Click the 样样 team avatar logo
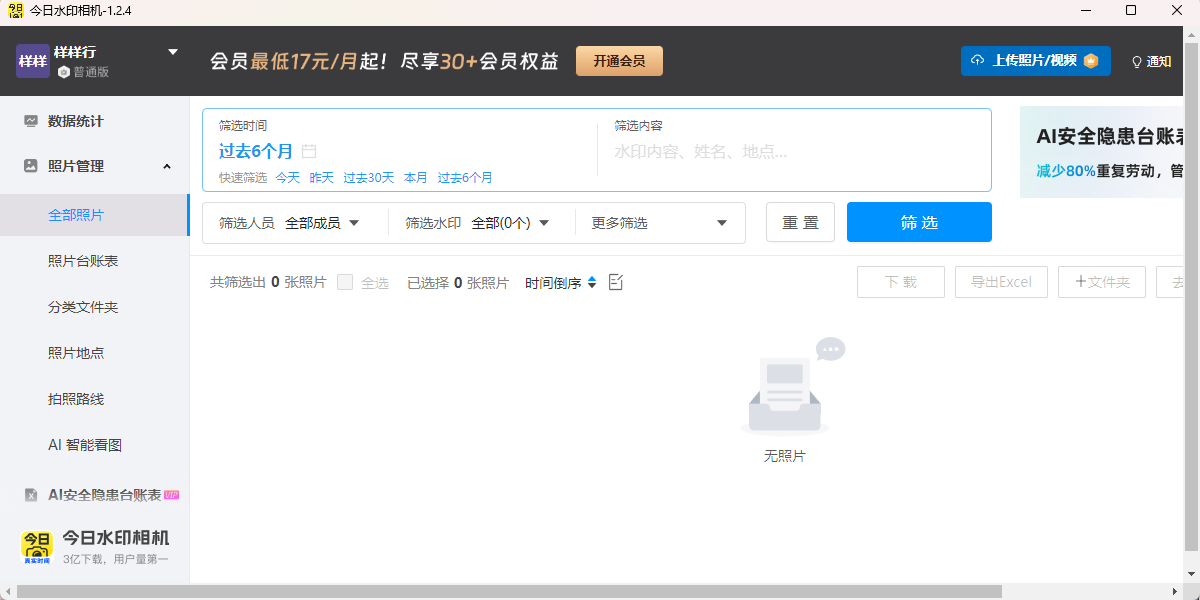Viewport: 1200px width, 600px height. tap(33, 61)
